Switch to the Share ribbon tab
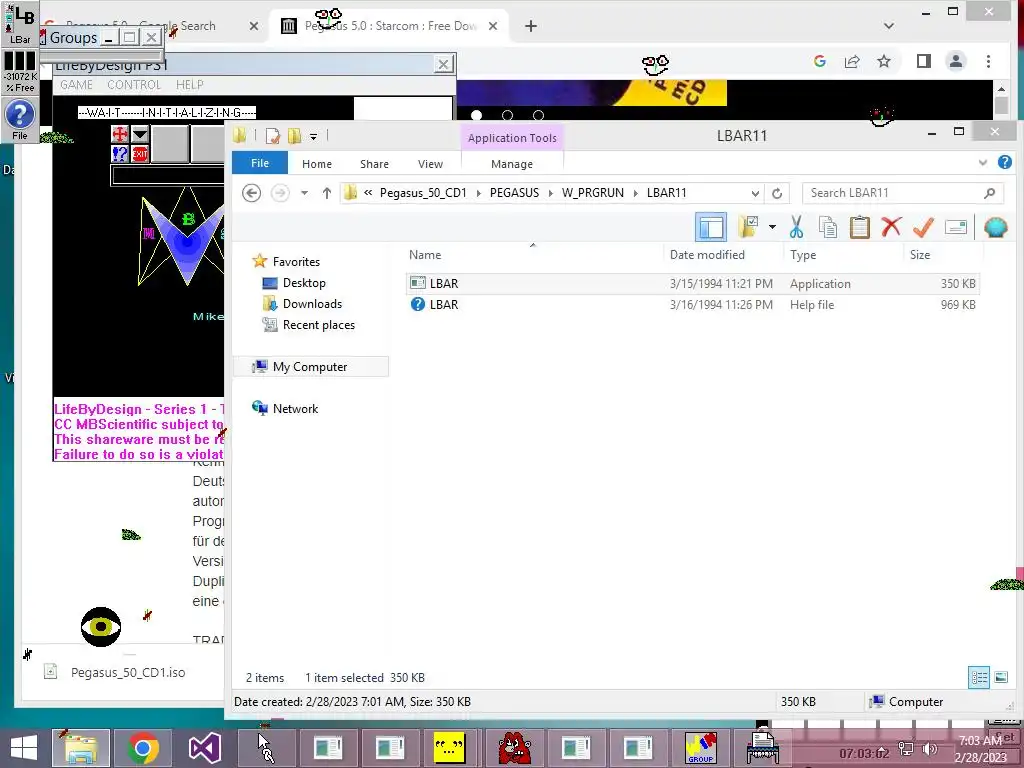 click(x=374, y=164)
